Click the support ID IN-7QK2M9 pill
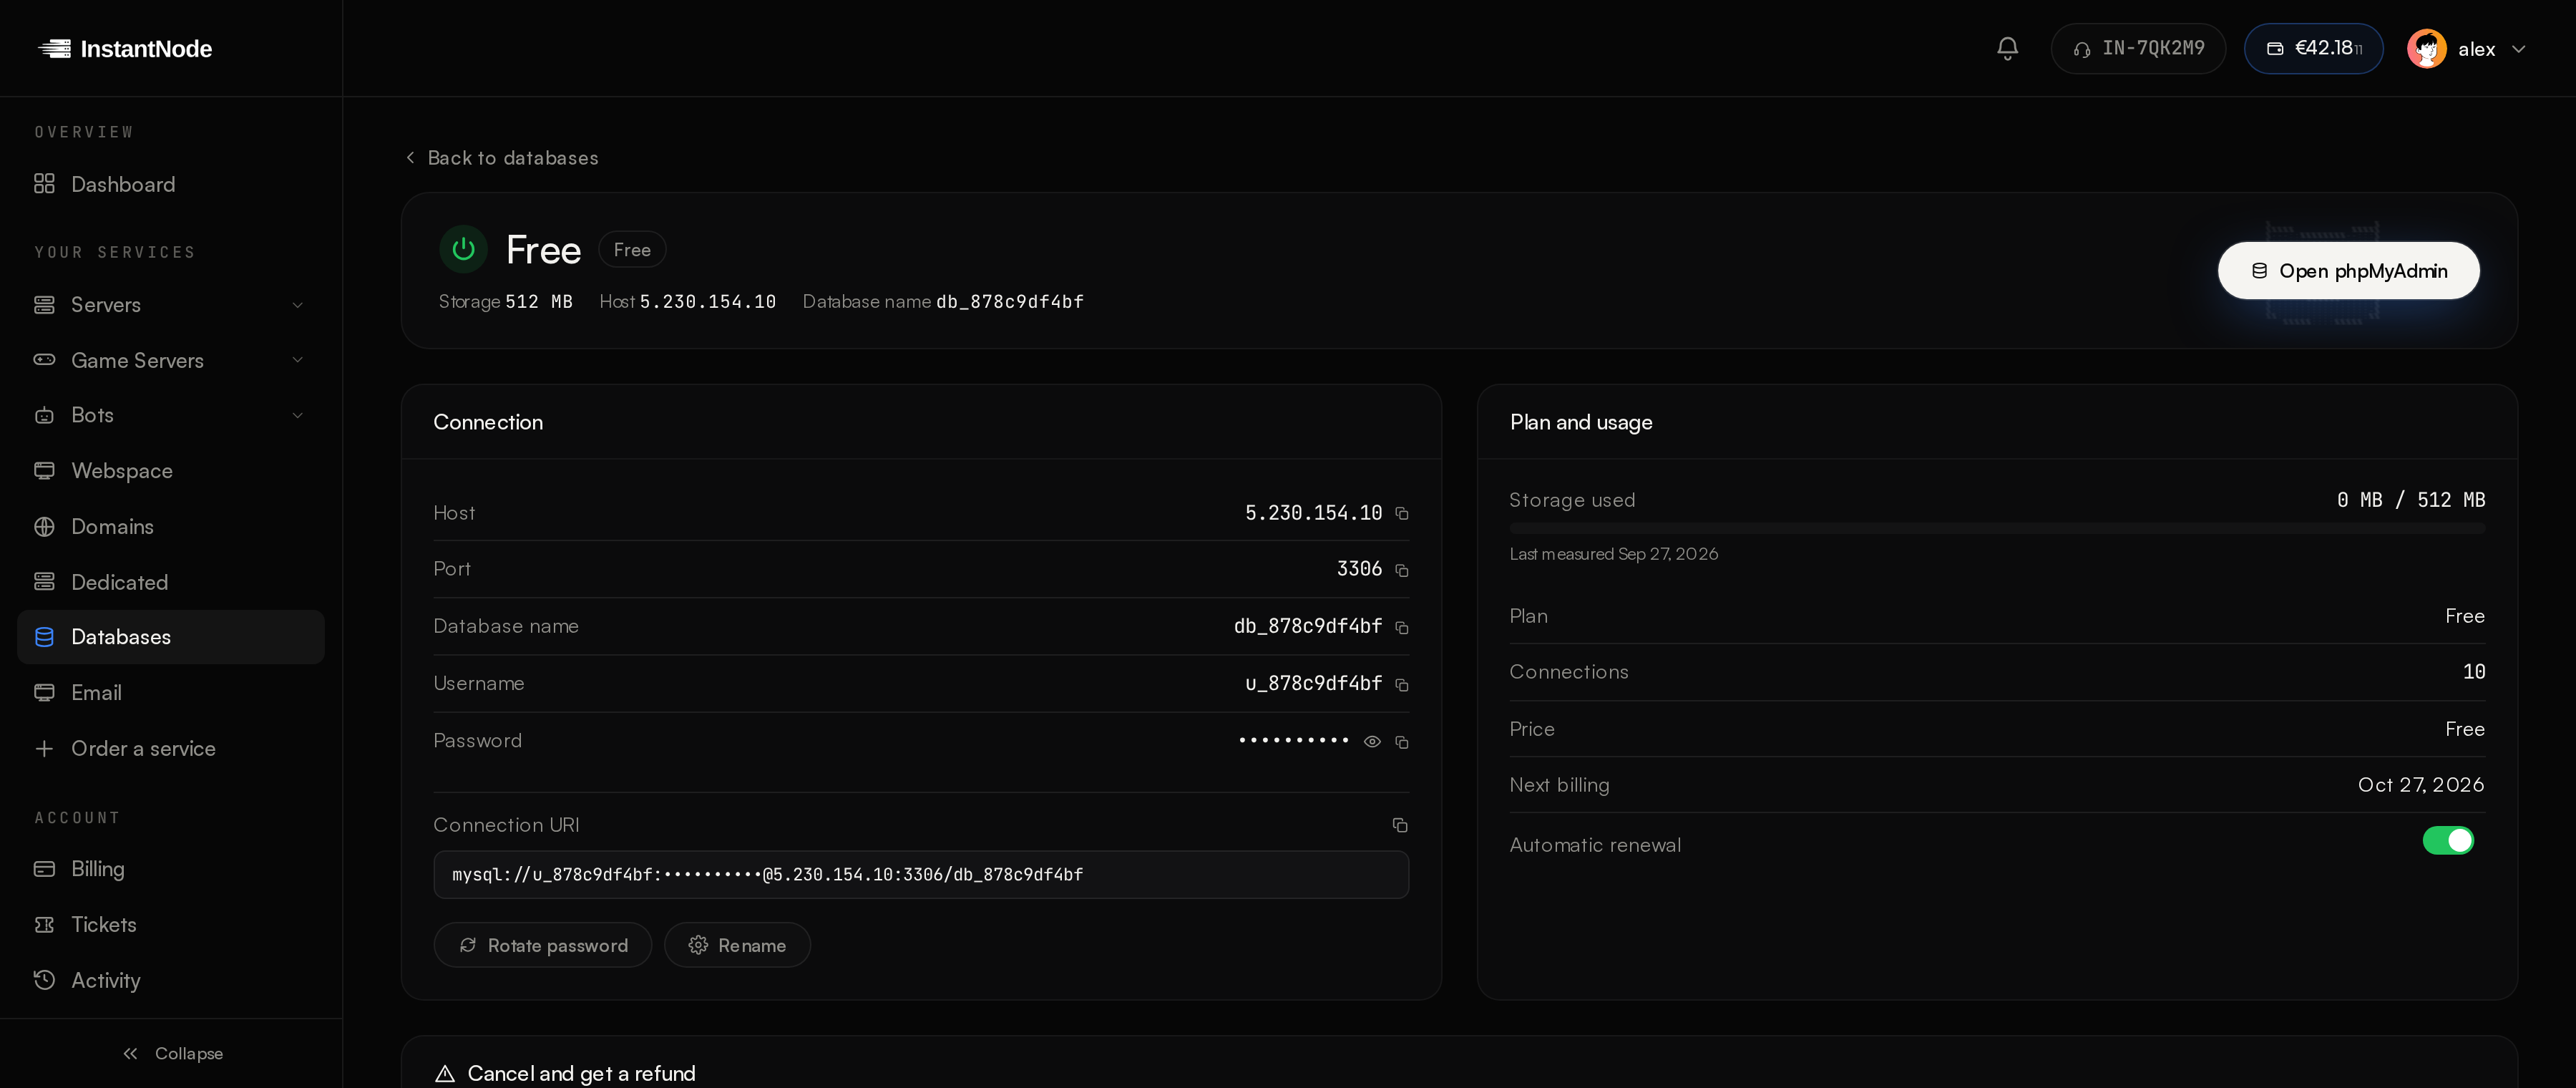This screenshot has width=2576, height=1088. coord(2138,48)
